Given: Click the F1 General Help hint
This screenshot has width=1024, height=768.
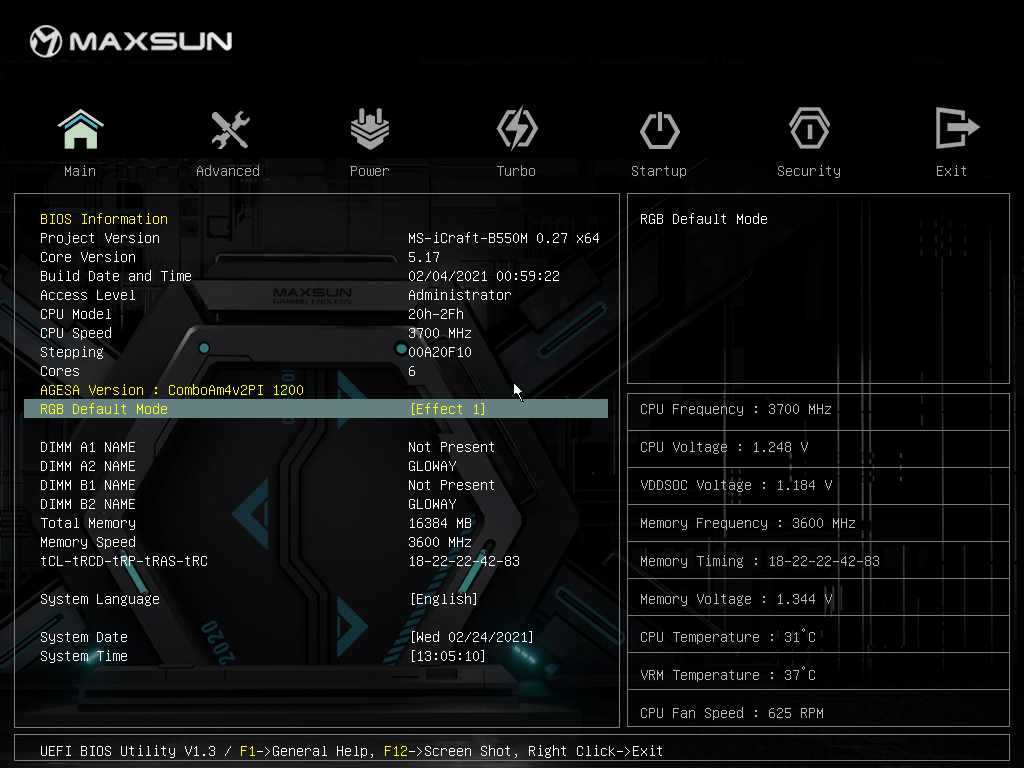Looking at the screenshot, I should pos(305,751).
